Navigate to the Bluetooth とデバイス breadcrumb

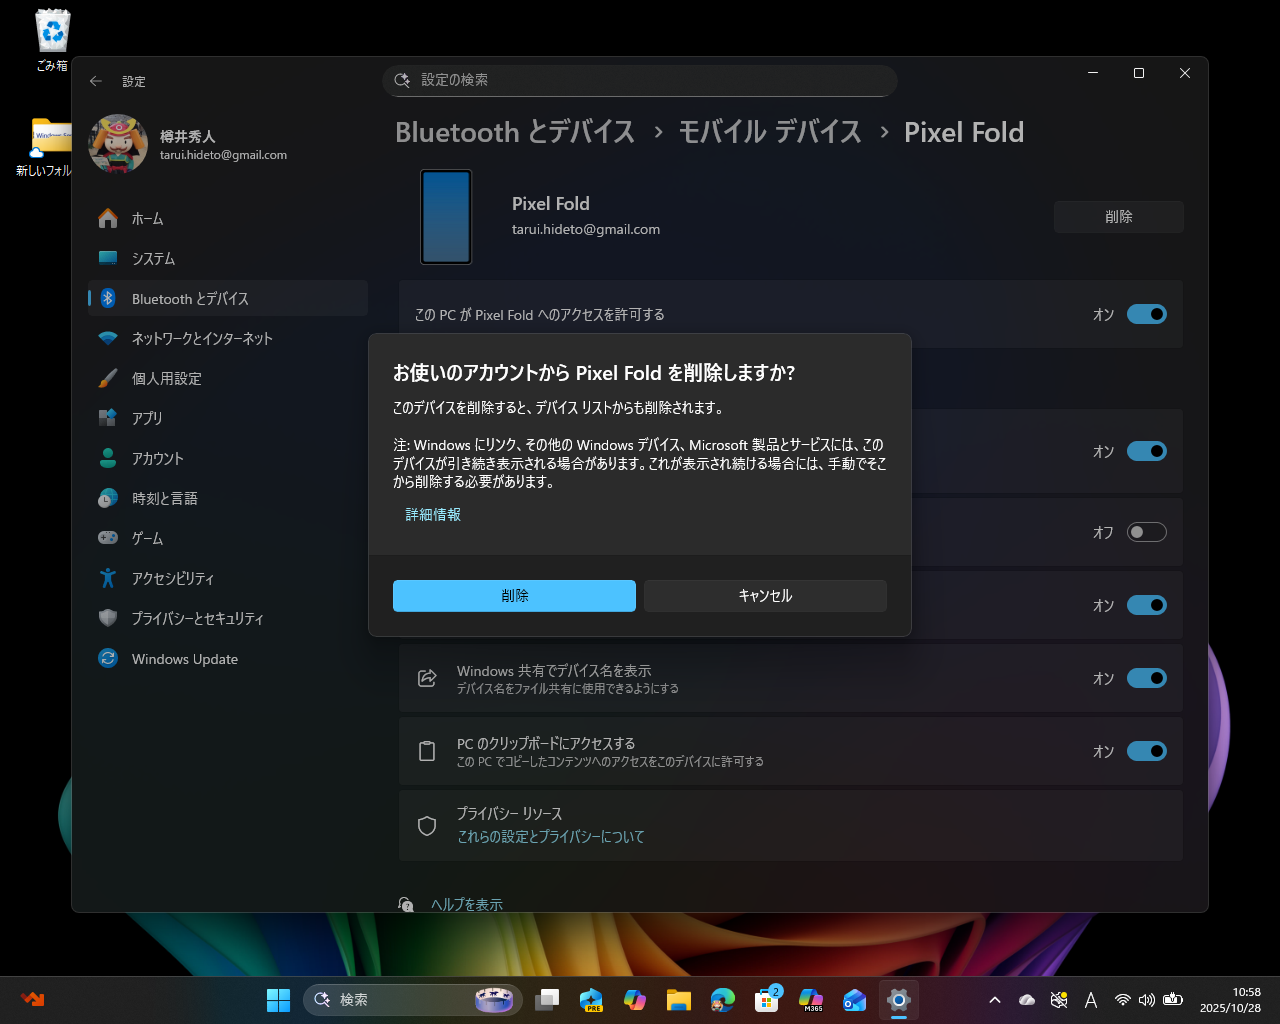515,132
